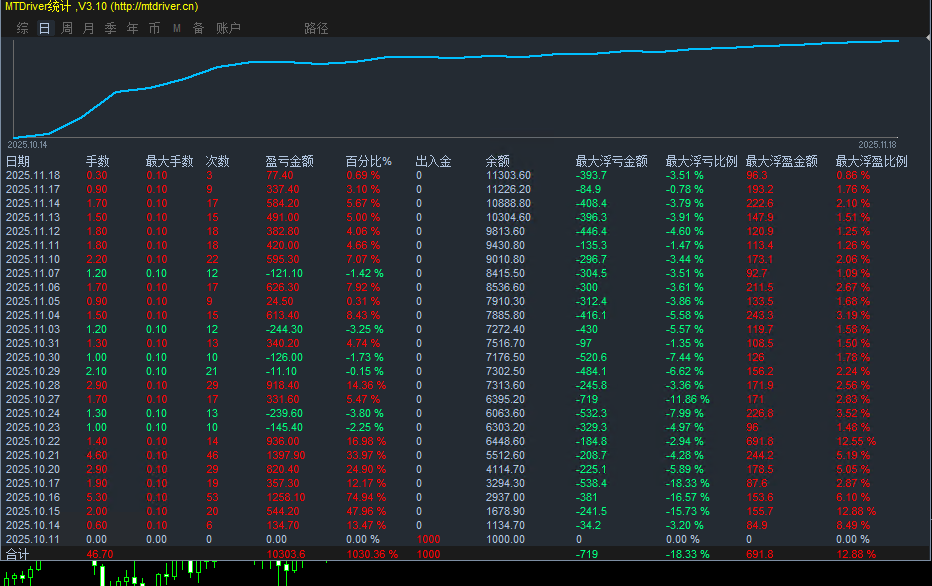Open the 周 weekly tab
The width and height of the screenshot is (932, 586).
tap(67, 28)
